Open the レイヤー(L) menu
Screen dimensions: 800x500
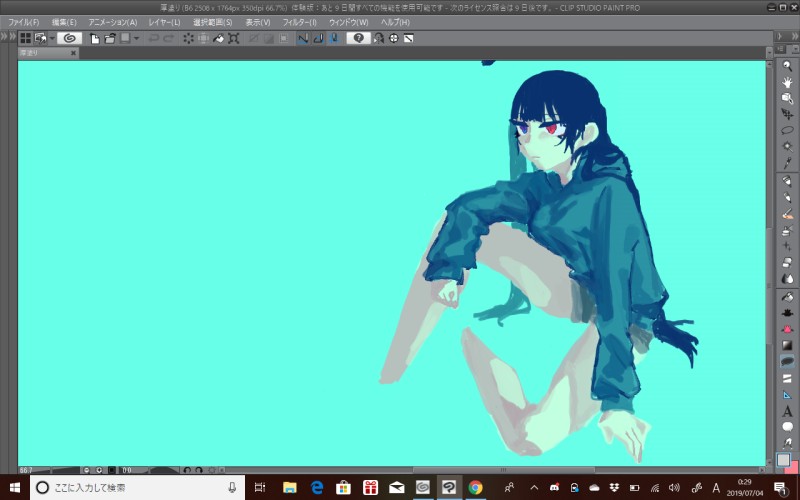pyautogui.click(x=164, y=22)
